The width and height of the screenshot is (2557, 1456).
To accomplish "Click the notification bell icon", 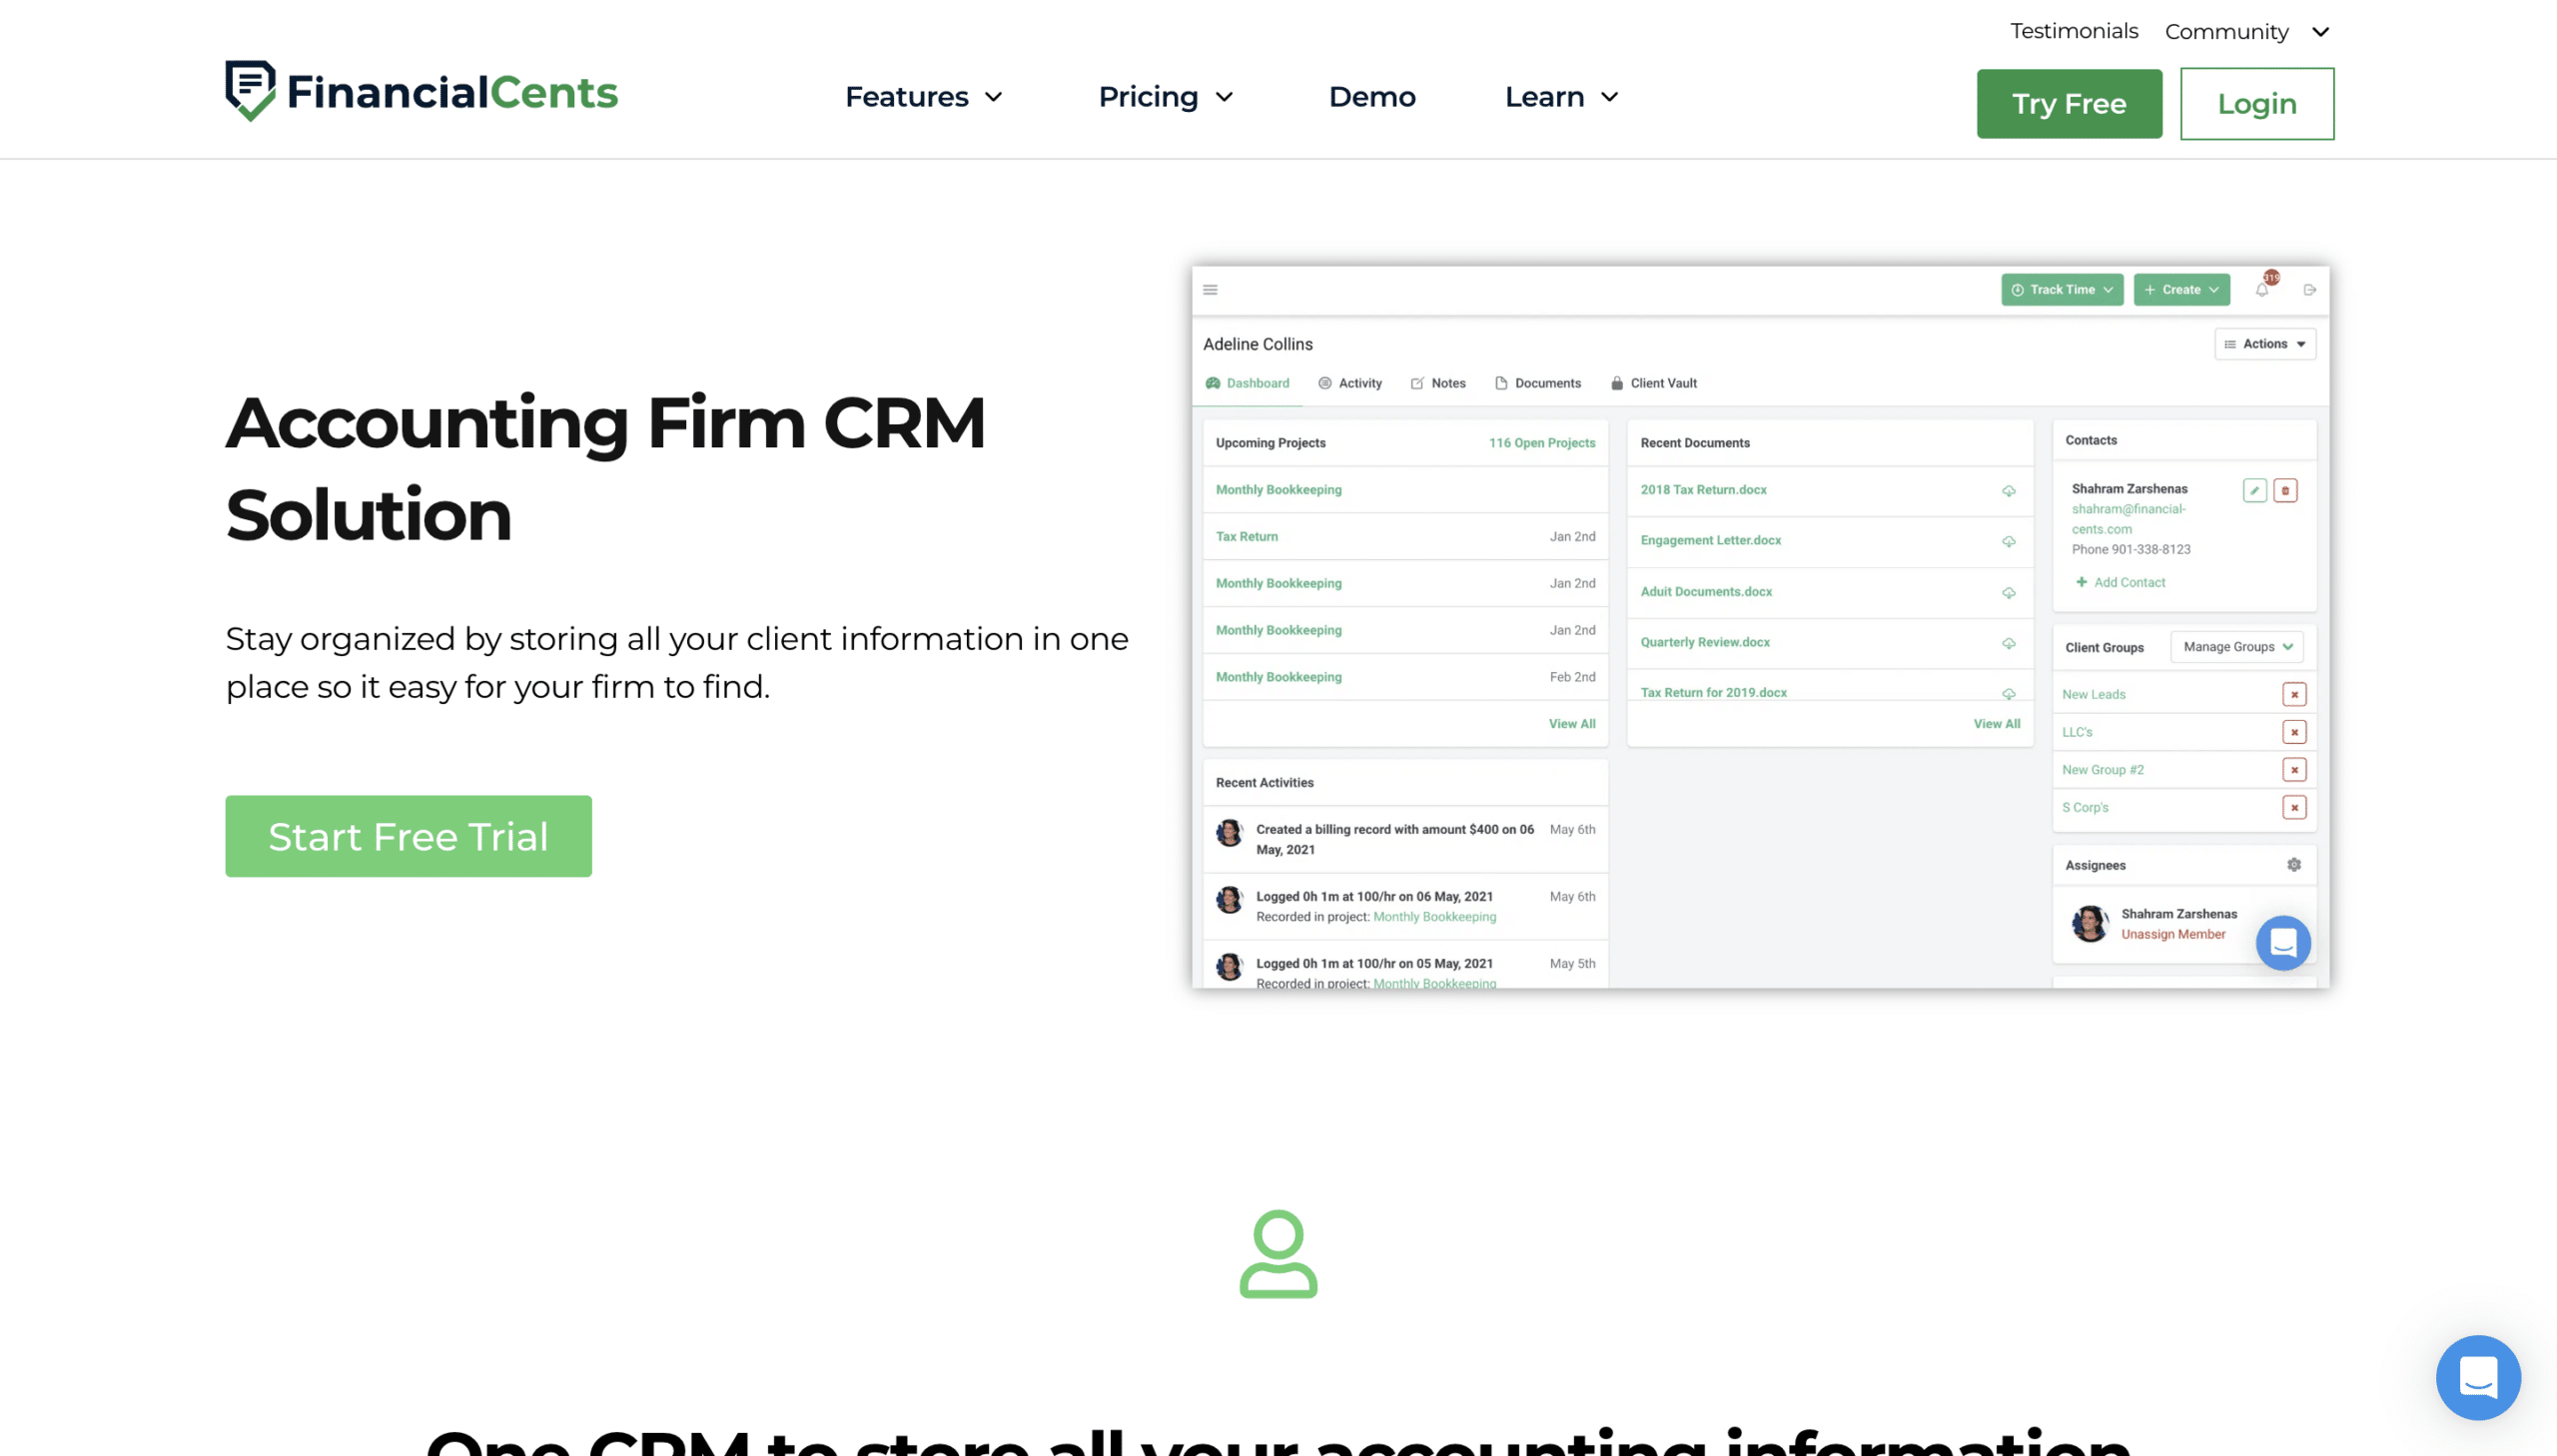I will click(2262, 290).
